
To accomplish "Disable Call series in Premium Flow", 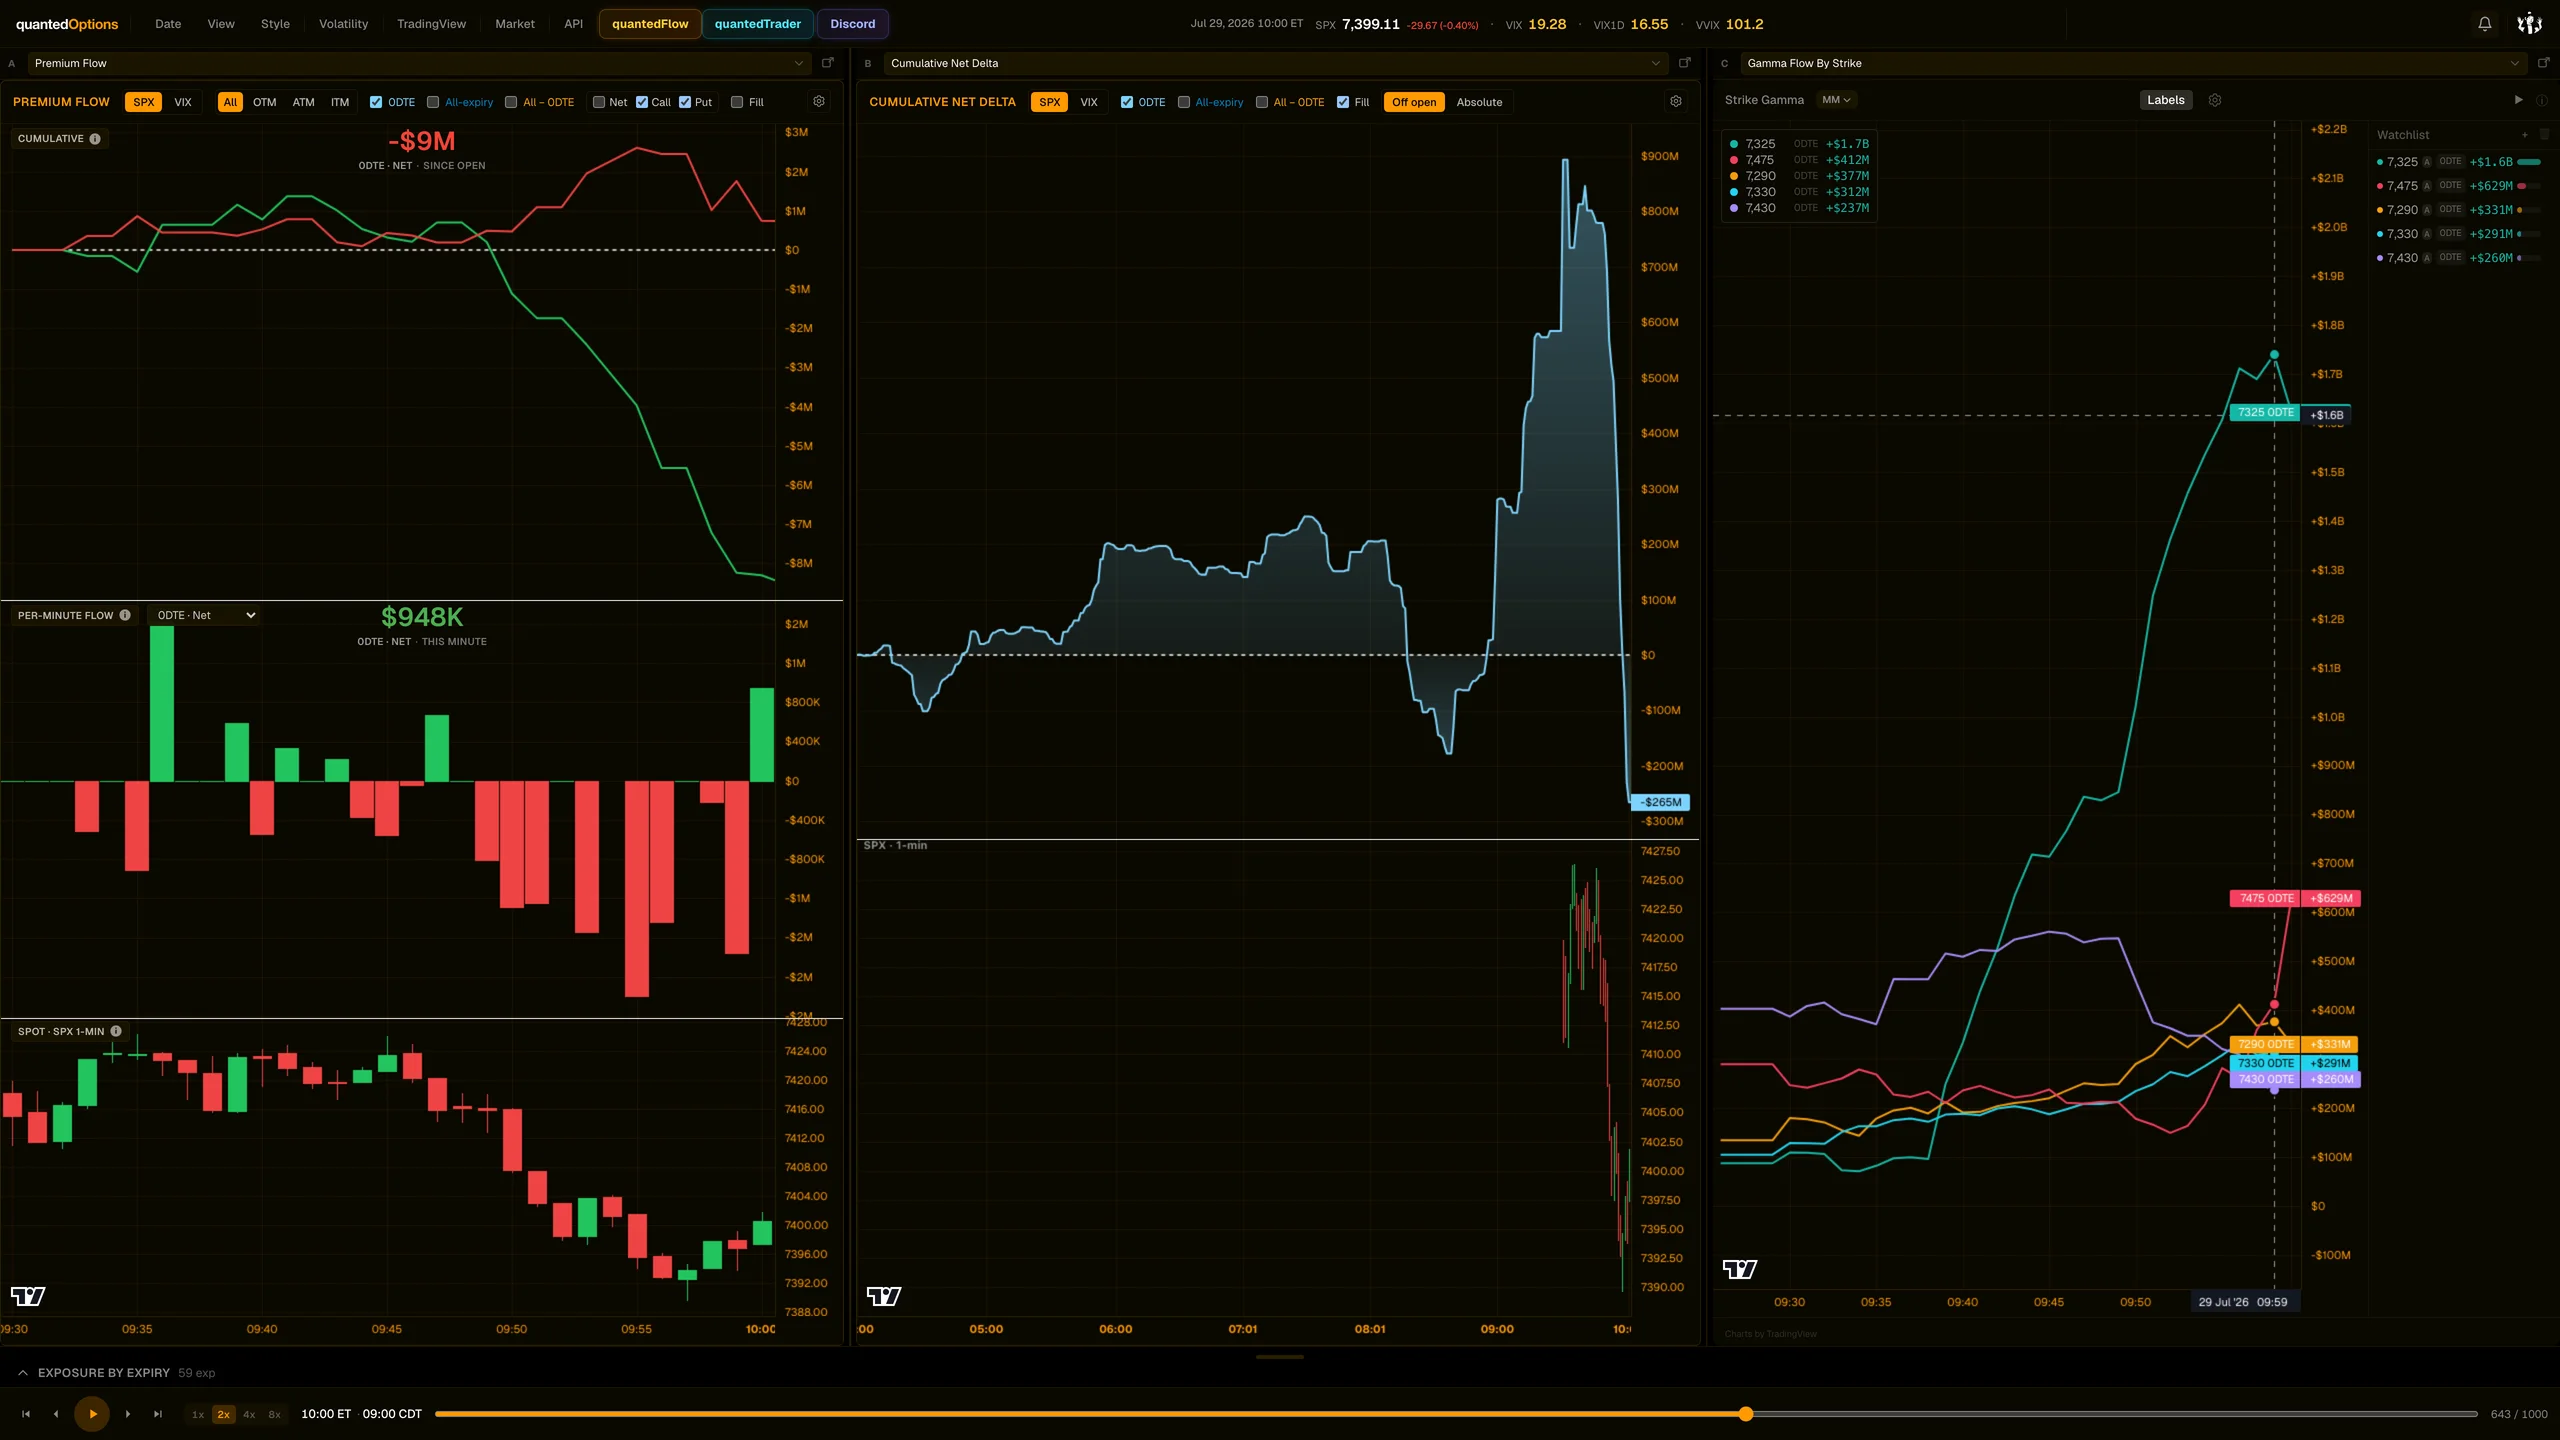I will pos(642,102).
